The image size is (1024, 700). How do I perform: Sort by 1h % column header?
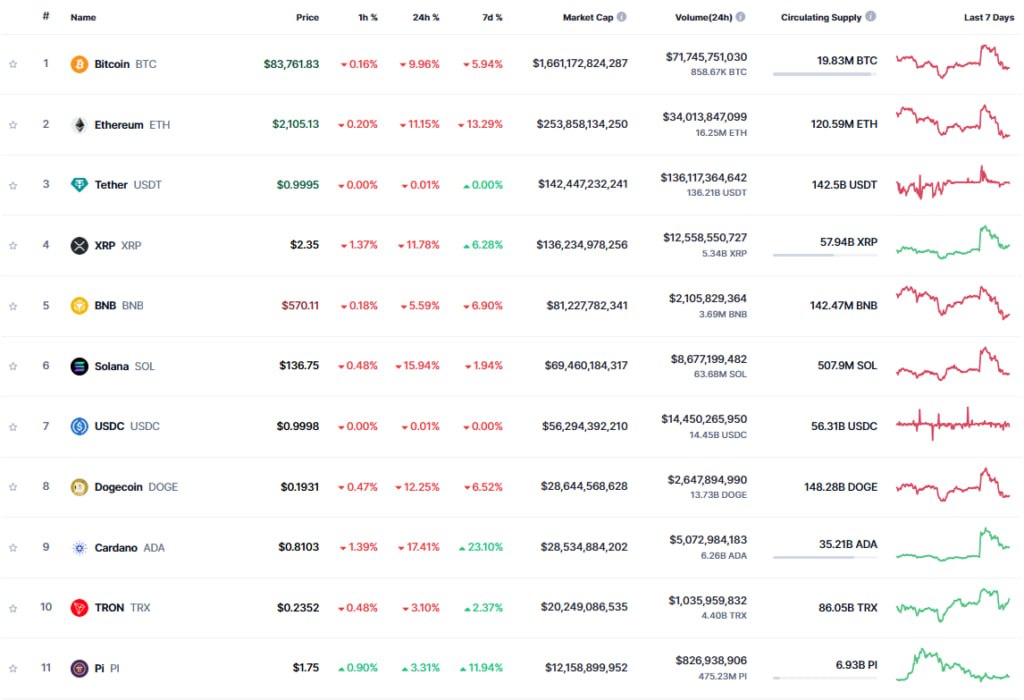368,18
